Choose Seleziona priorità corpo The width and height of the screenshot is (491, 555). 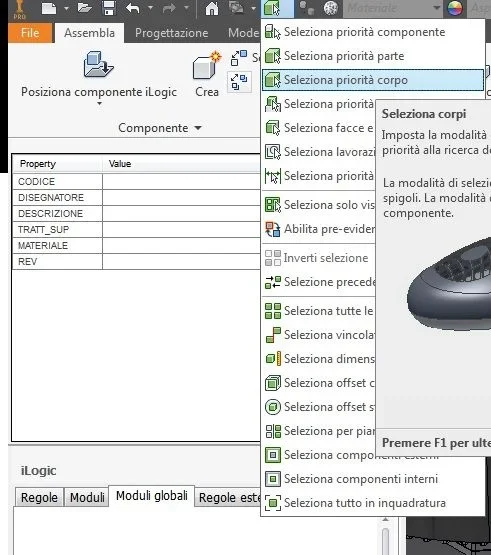click(372, 80)
